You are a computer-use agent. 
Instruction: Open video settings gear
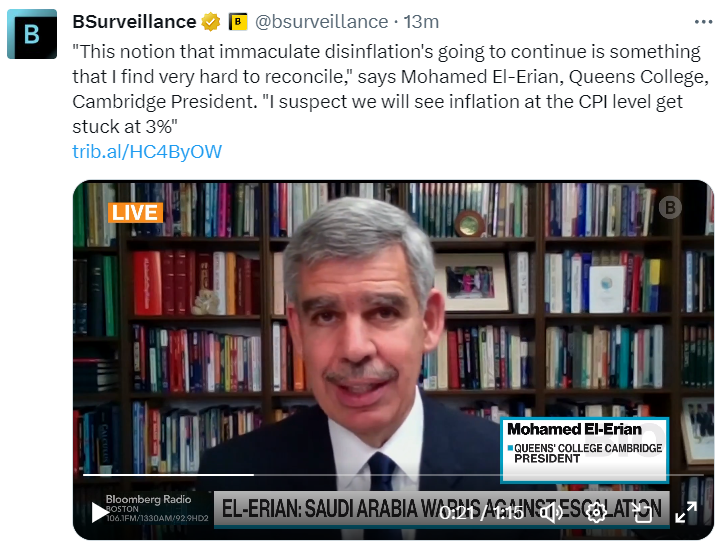[x=596, y=512]
